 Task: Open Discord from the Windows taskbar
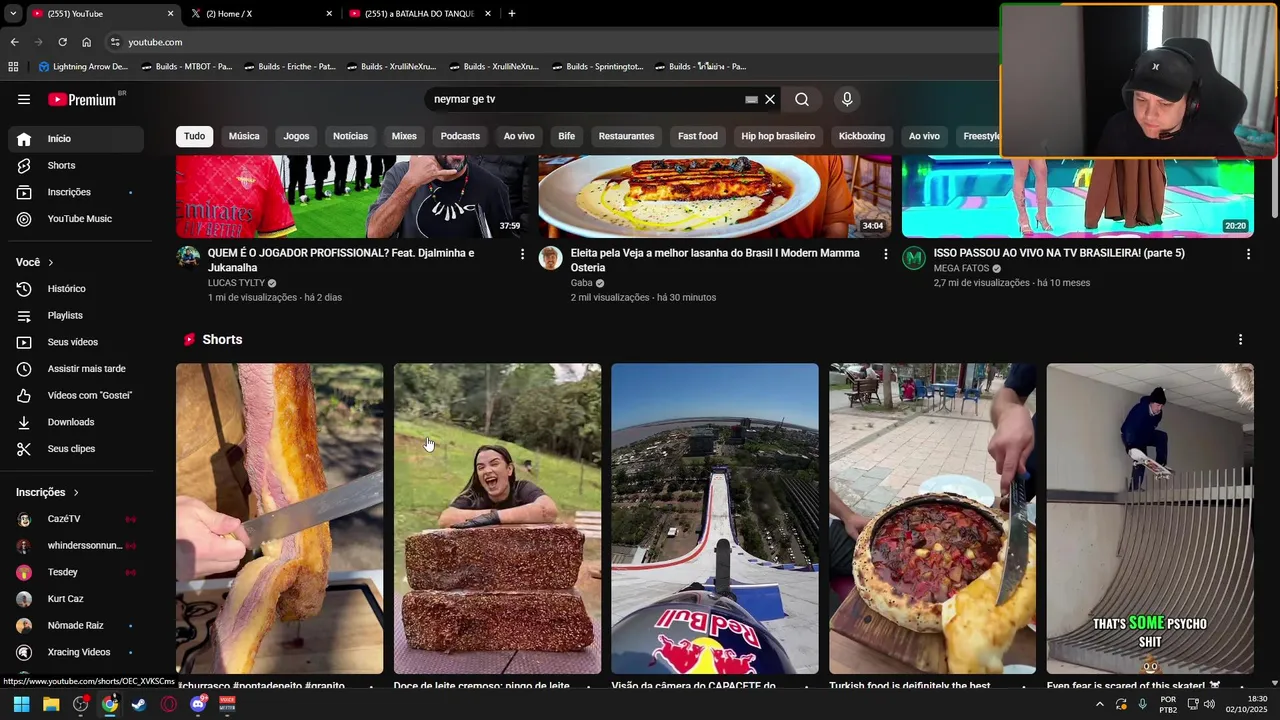[198, 704]
